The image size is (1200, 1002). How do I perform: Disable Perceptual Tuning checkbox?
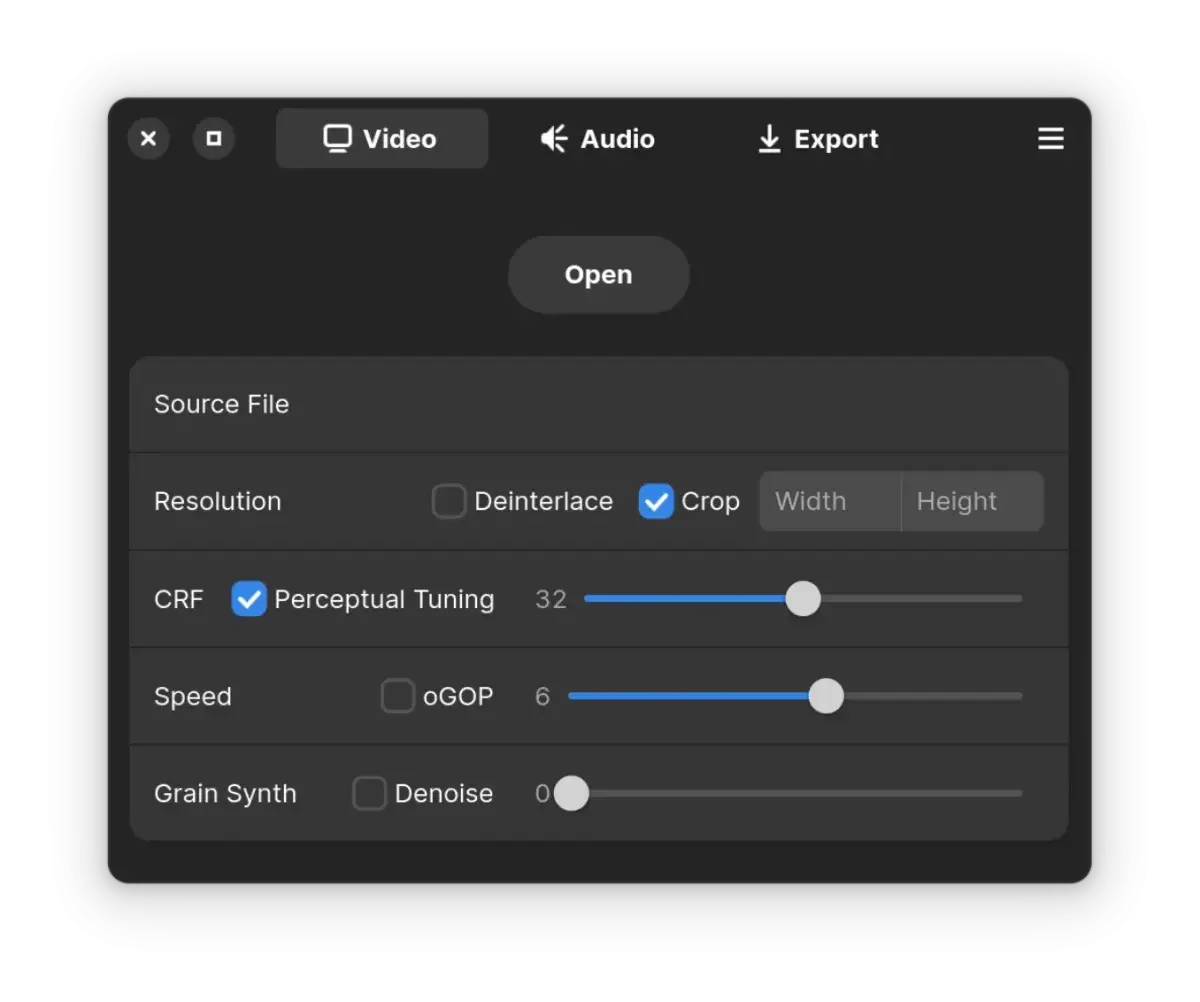(249, 599)
